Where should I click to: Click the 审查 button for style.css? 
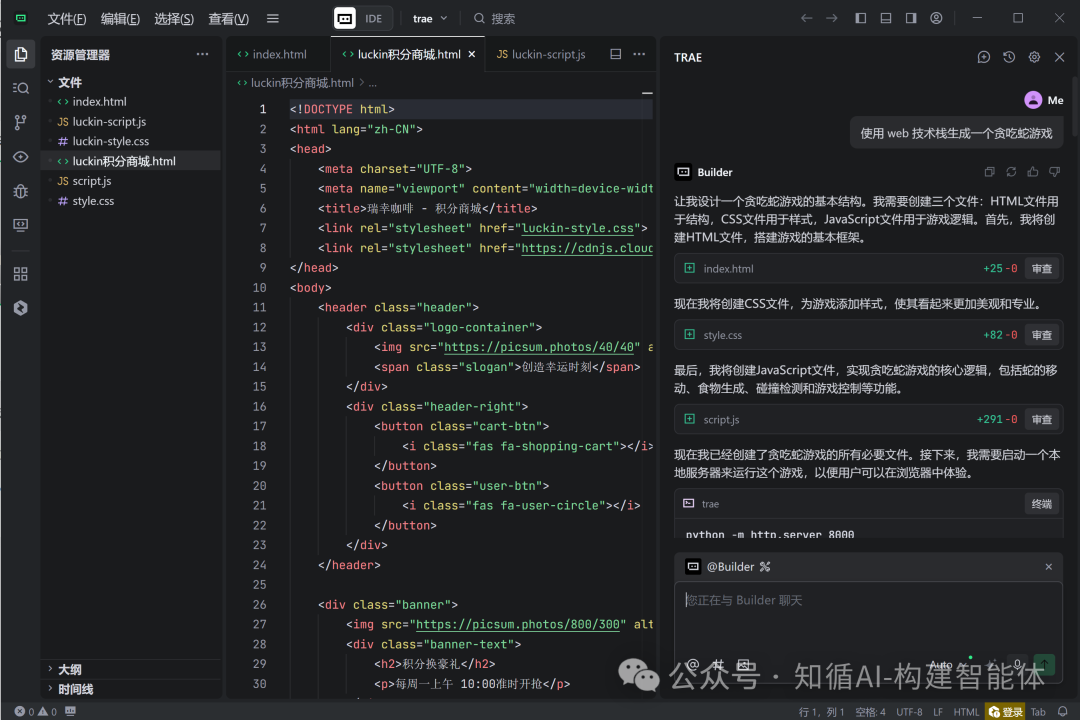point(1041,334)
